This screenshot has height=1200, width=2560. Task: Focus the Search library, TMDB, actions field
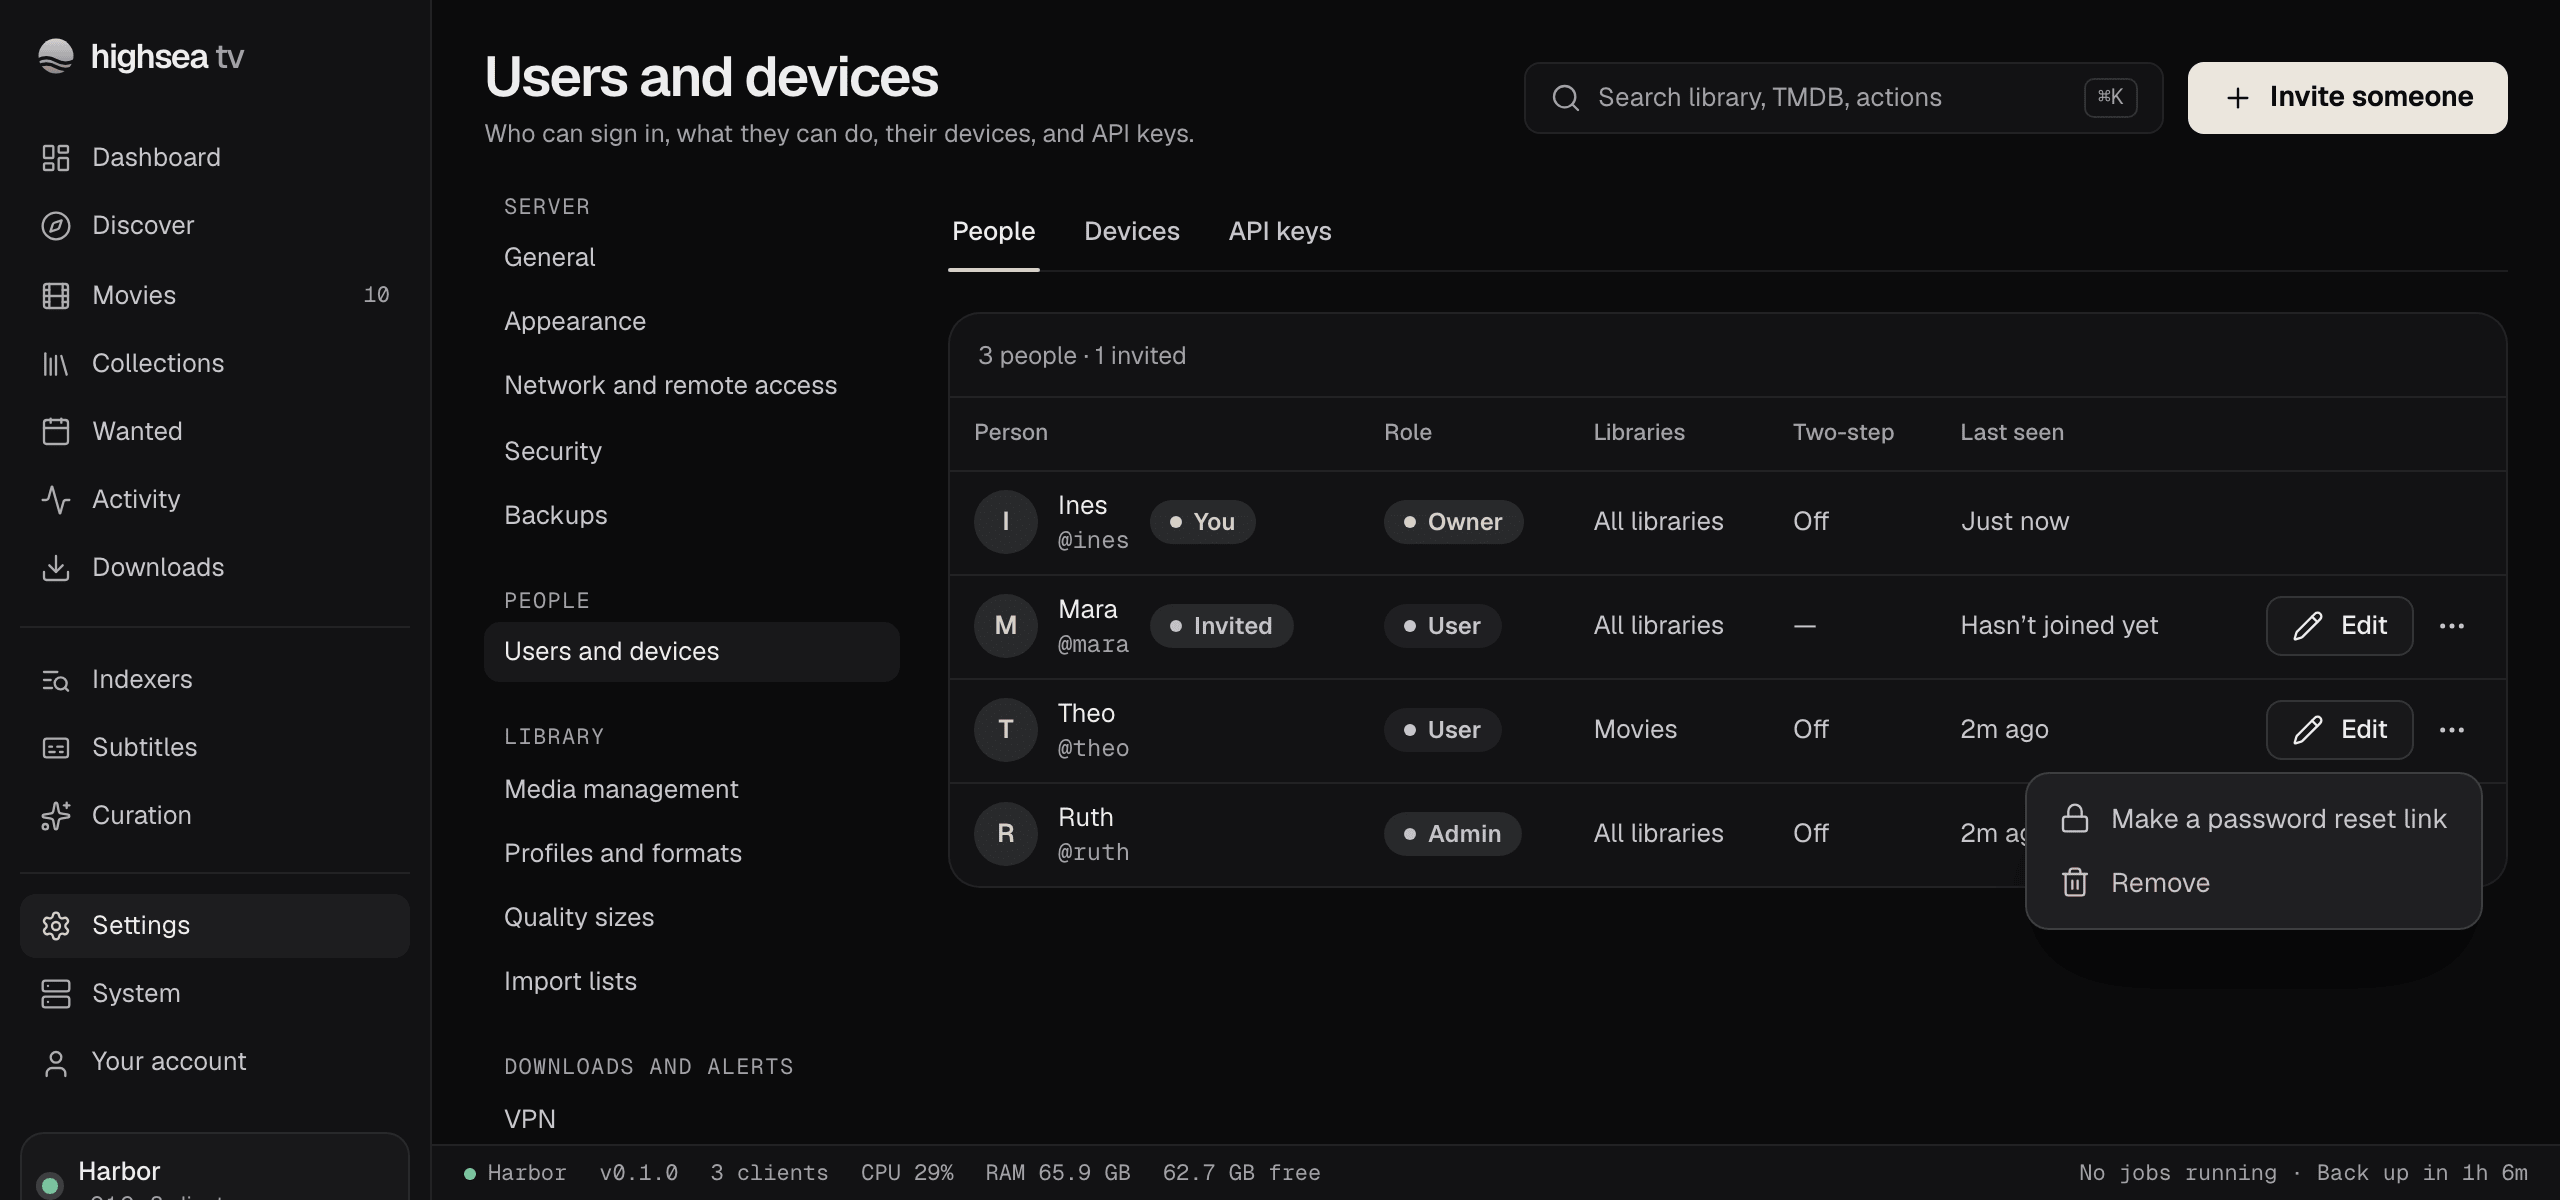pos(1844,98)
